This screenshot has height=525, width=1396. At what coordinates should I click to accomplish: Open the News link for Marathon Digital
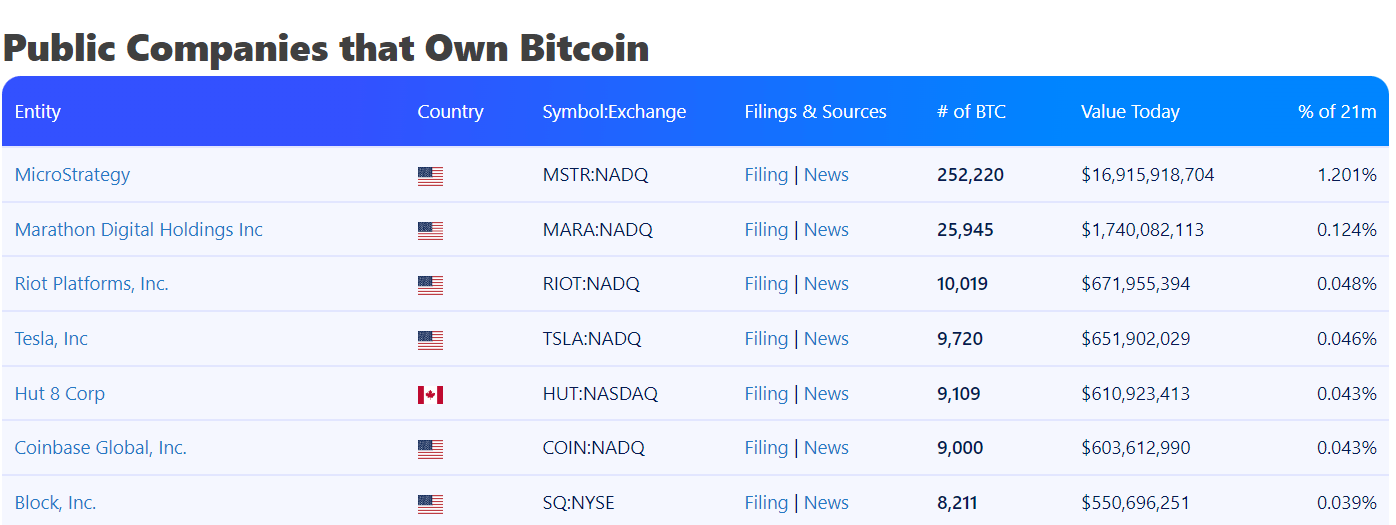click(826, 230)
